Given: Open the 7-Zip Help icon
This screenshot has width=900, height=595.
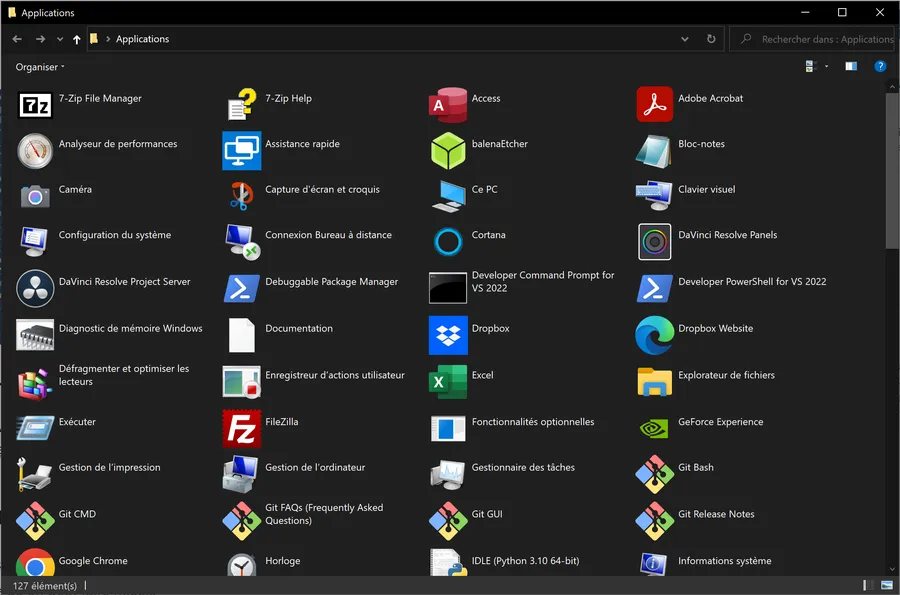Looking at the screenshot, I should coord(242,104).
